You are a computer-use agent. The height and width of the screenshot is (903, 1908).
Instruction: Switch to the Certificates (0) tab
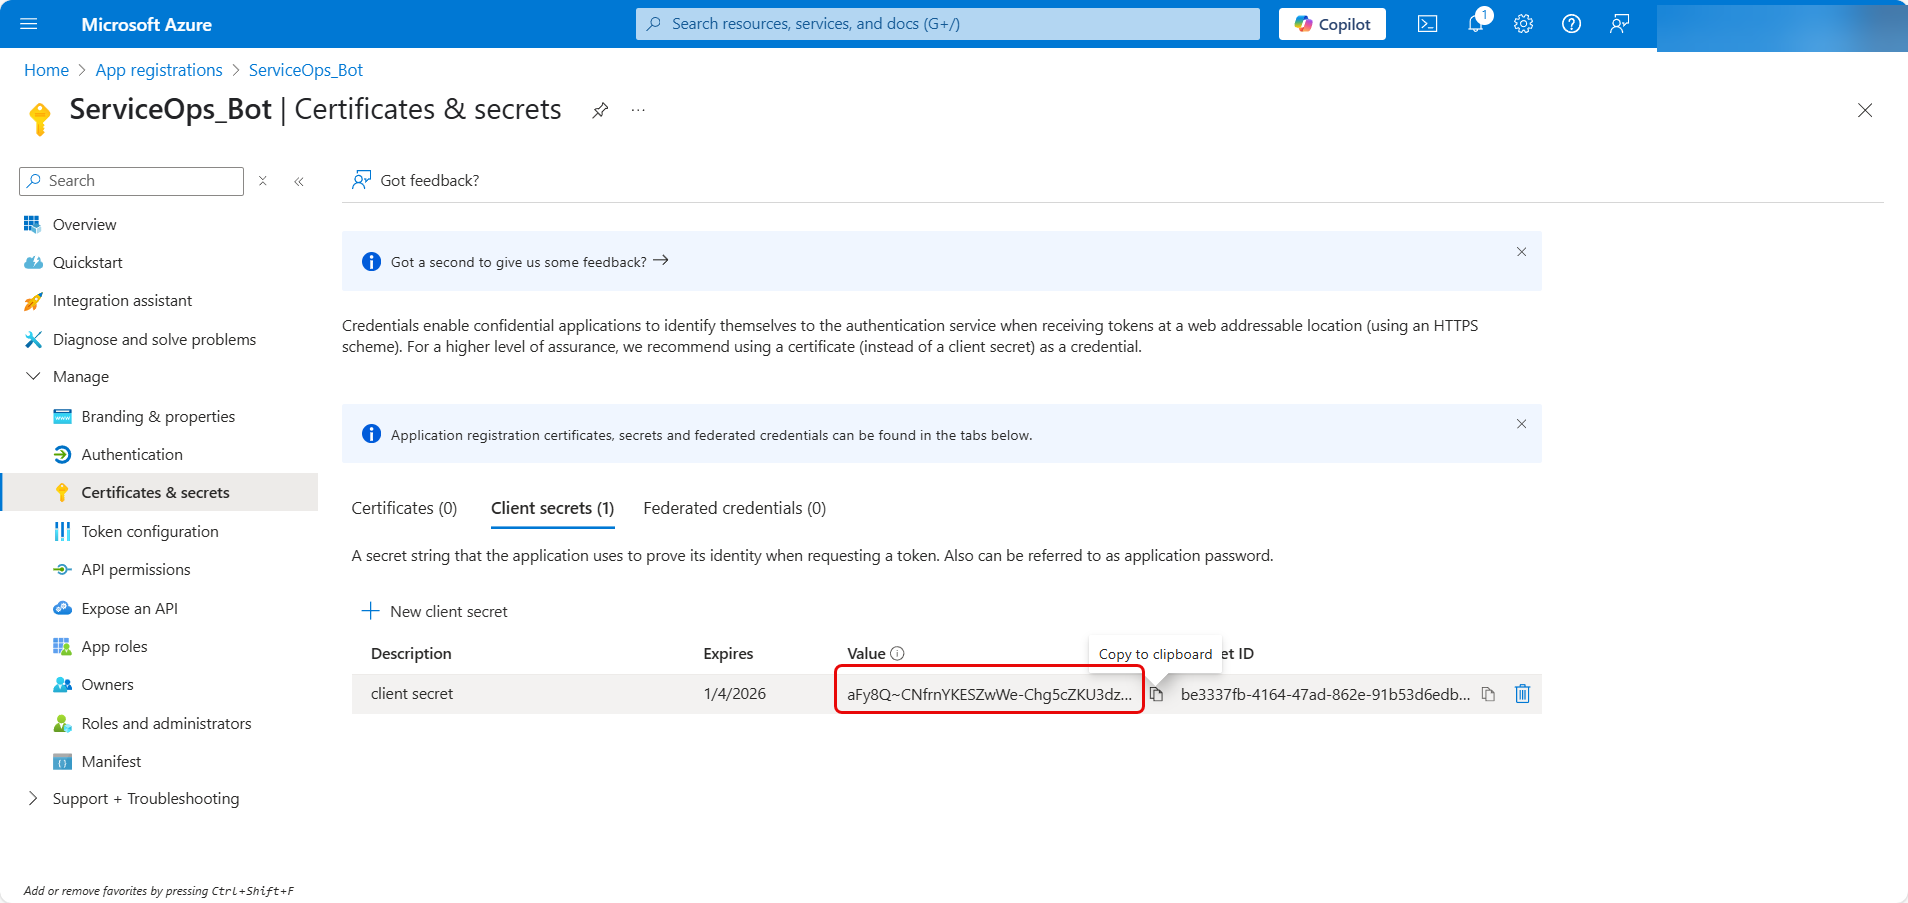(404, 508)
